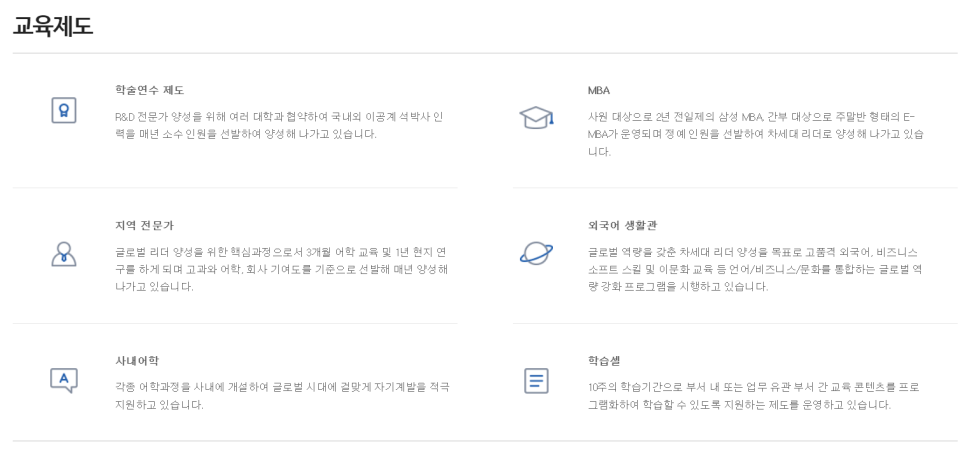Select the document lines icon beside 학습셀
This screenshot has width=966, height=461.
536,380
